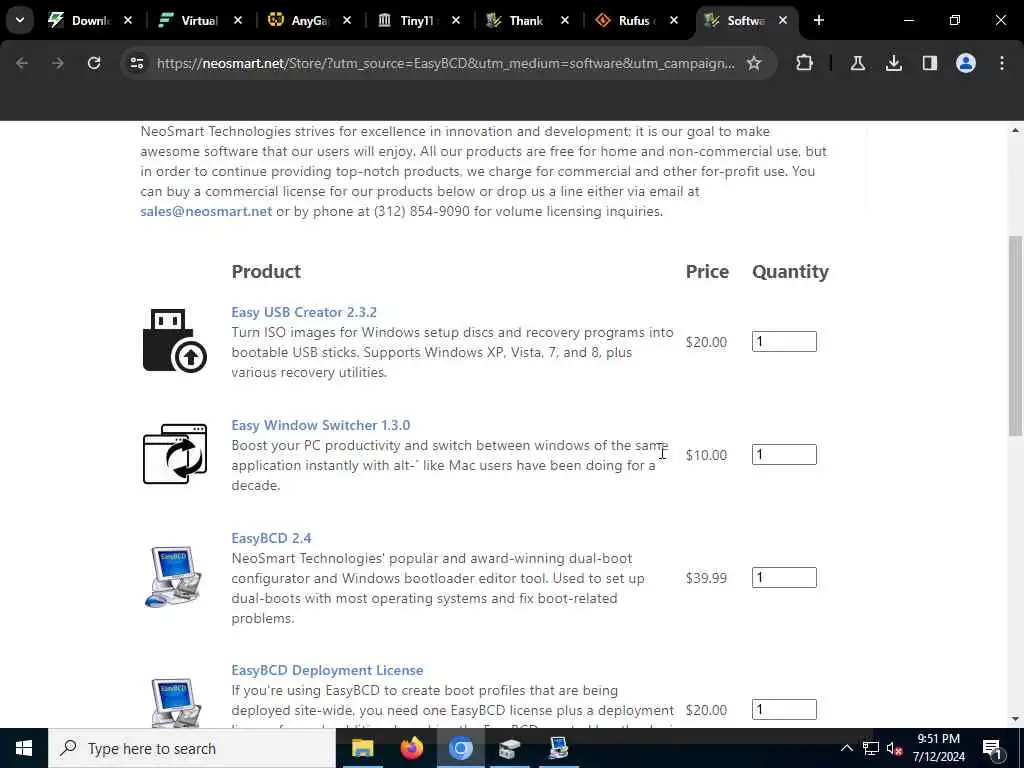Close the Tiny11 tab
This screenshot has width=1024, height=768.
point(456,20)
